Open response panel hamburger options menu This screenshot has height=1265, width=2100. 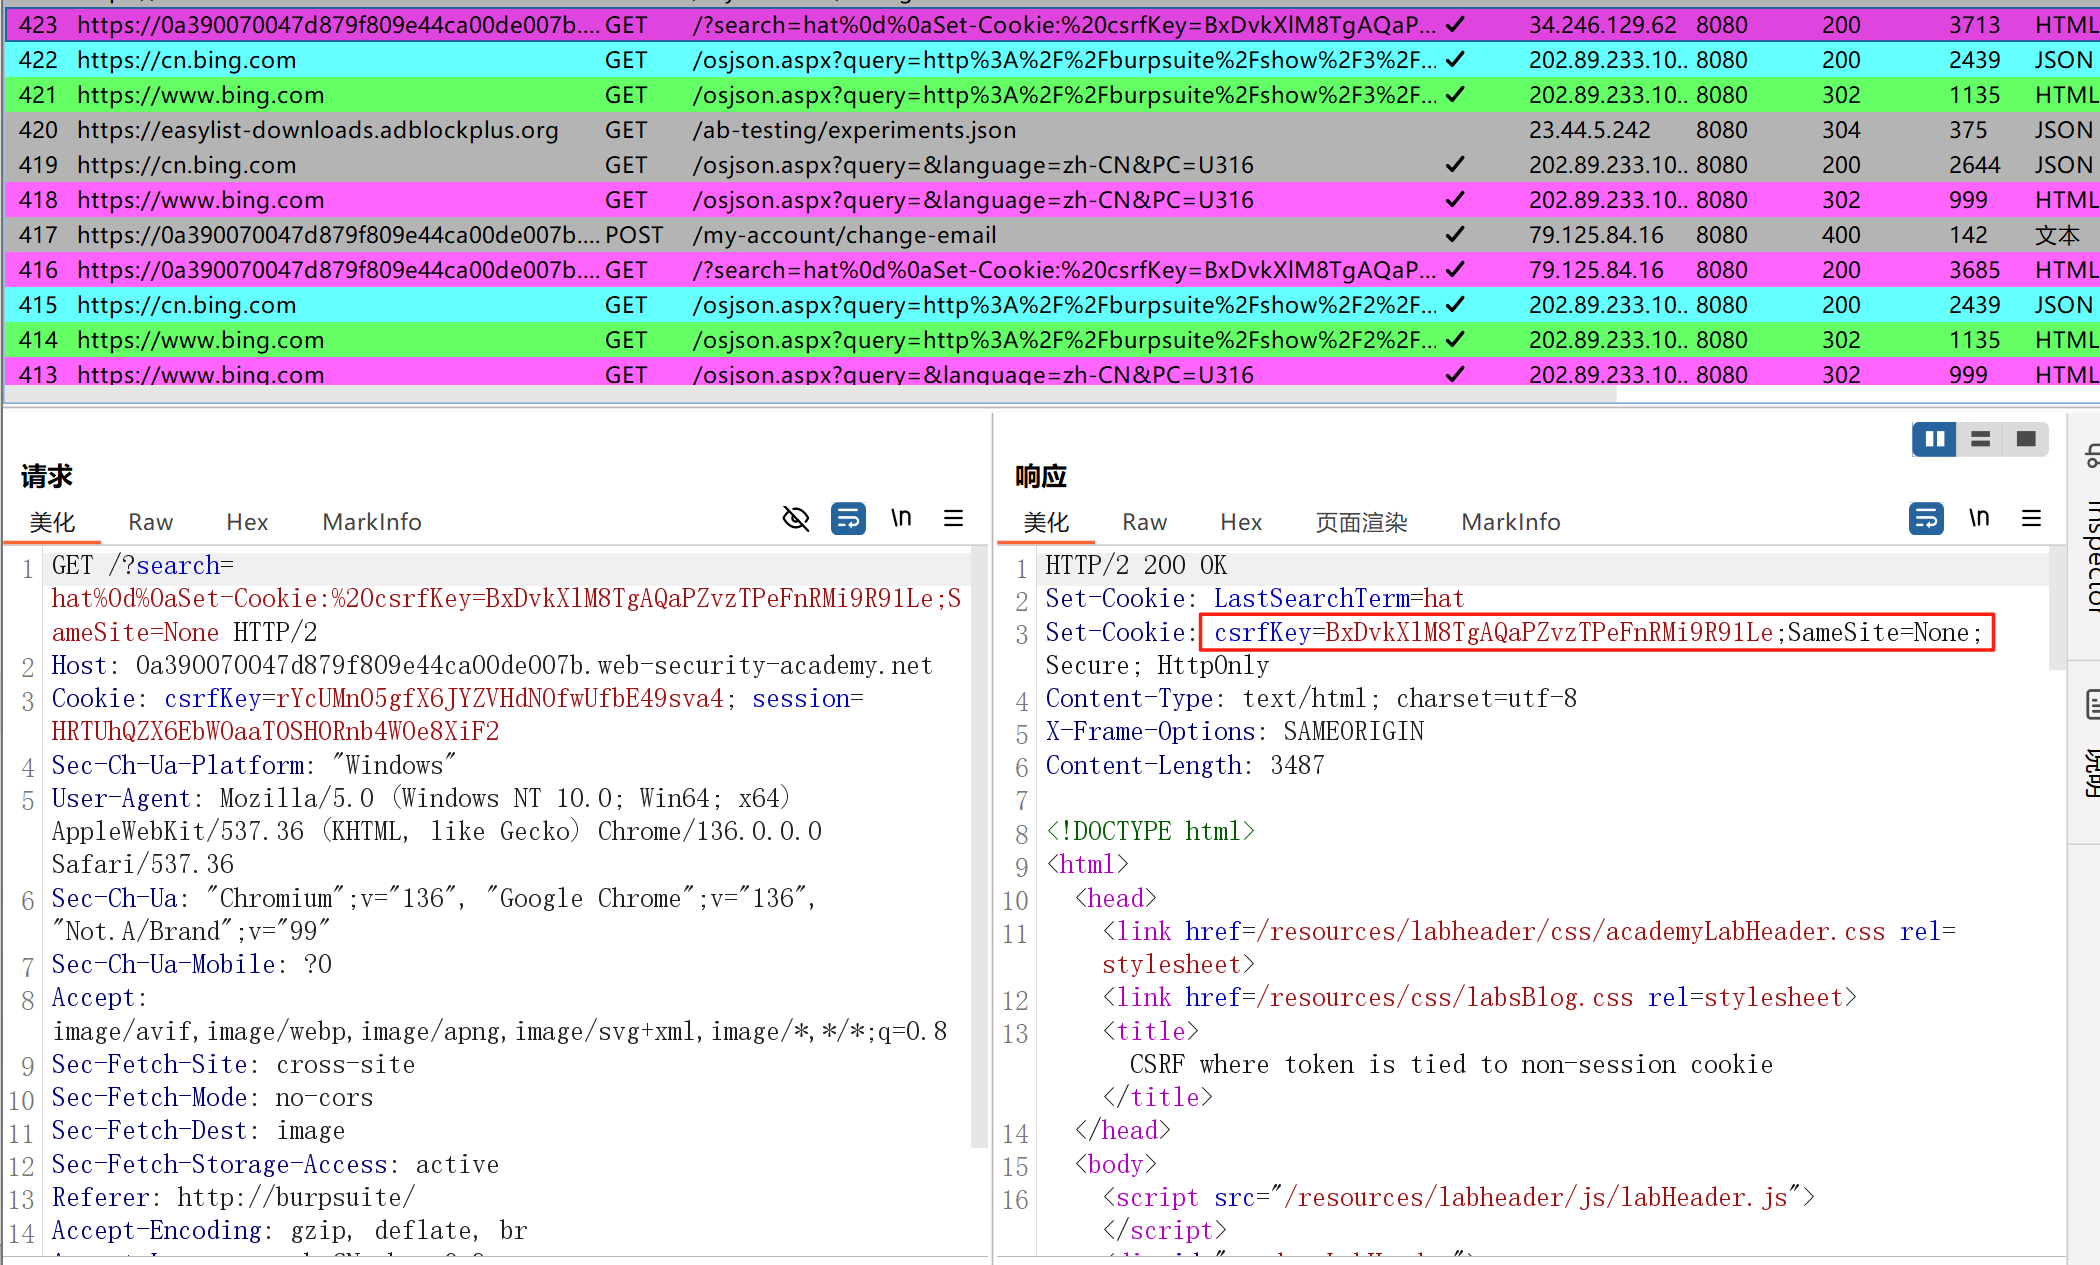tap(2031, 518)
